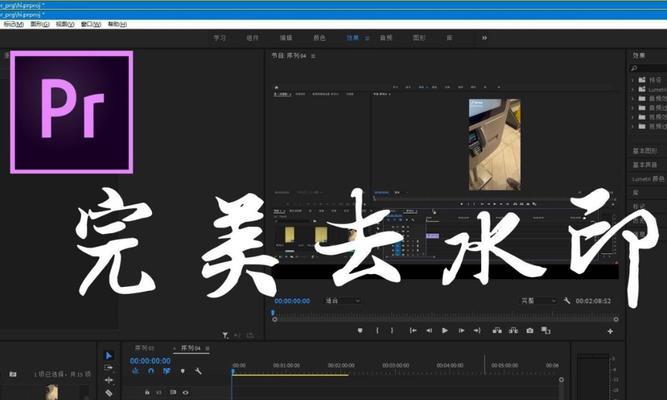Viewport: 667px width, 400px height.
Task: Click the Mark In bracket button
Action: point(377,331)
